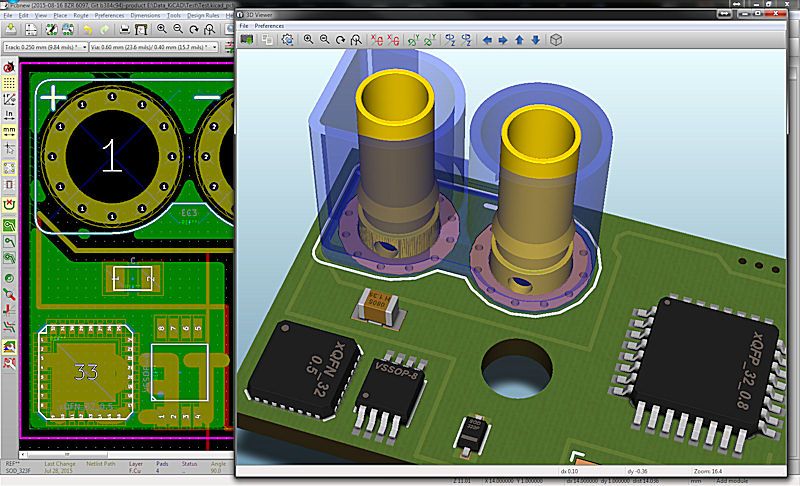800x486 pixels.
Task: Open Design Rules menu in Pcbnew
Action: point(203,16)
